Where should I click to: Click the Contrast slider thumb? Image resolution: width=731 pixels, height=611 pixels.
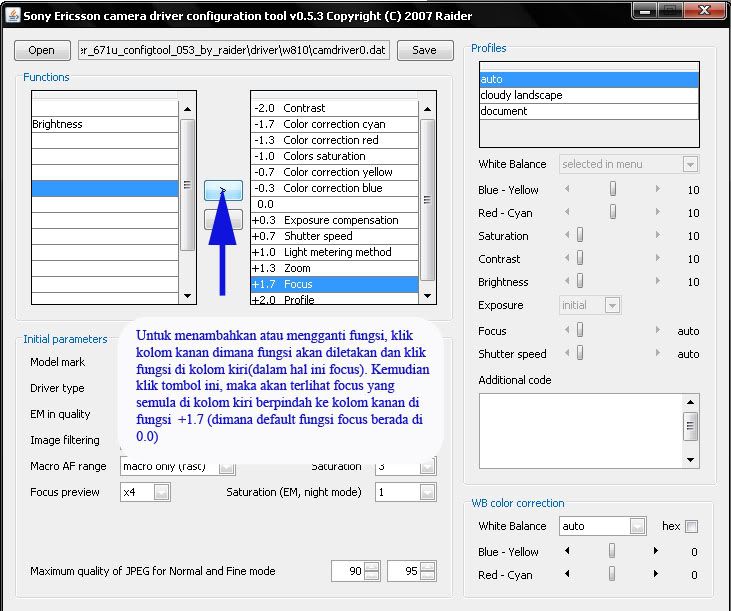(x=580, y=258)
